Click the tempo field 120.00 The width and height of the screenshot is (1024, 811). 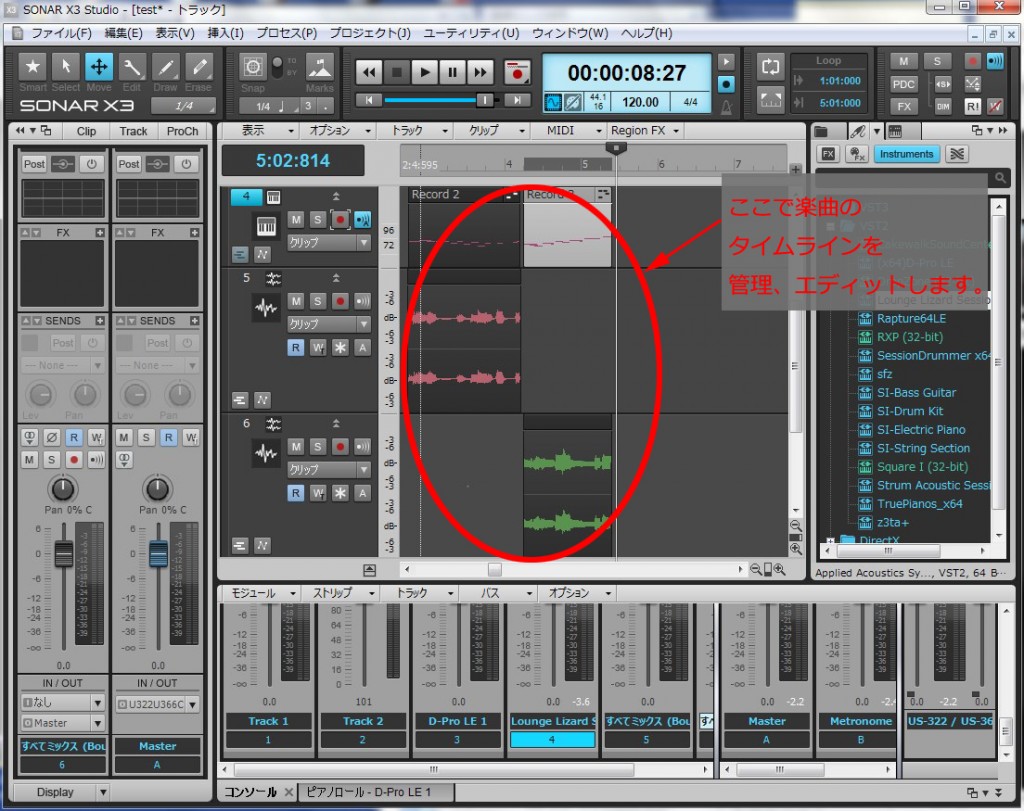(640, 102)
